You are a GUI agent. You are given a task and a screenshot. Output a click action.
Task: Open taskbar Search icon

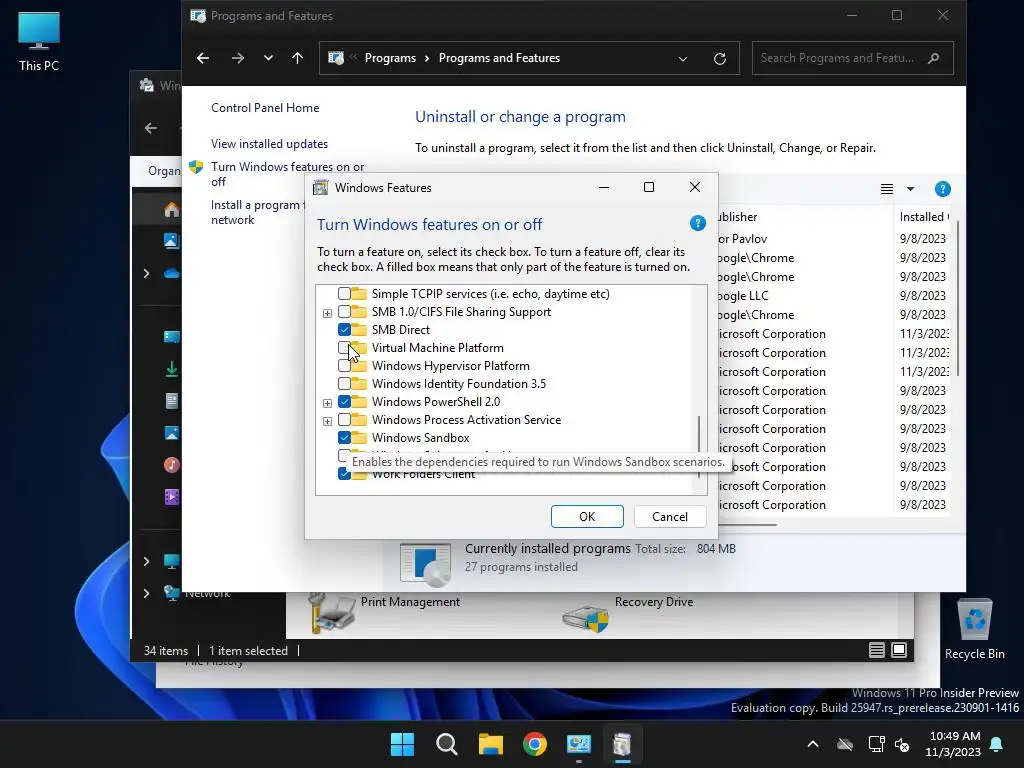(447, 744)
